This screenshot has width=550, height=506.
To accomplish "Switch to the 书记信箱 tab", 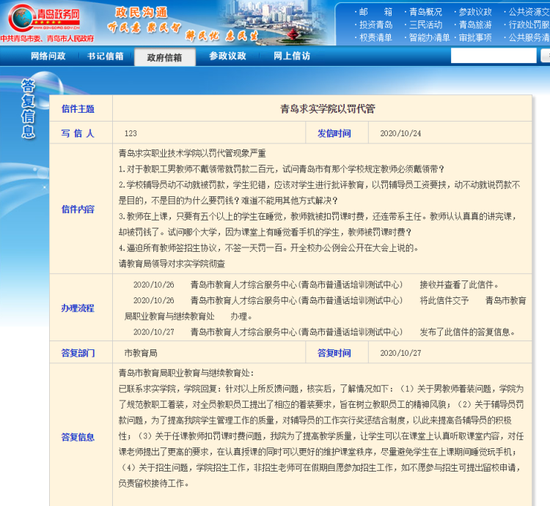I will pyautogui.click(x=105, y=56).
